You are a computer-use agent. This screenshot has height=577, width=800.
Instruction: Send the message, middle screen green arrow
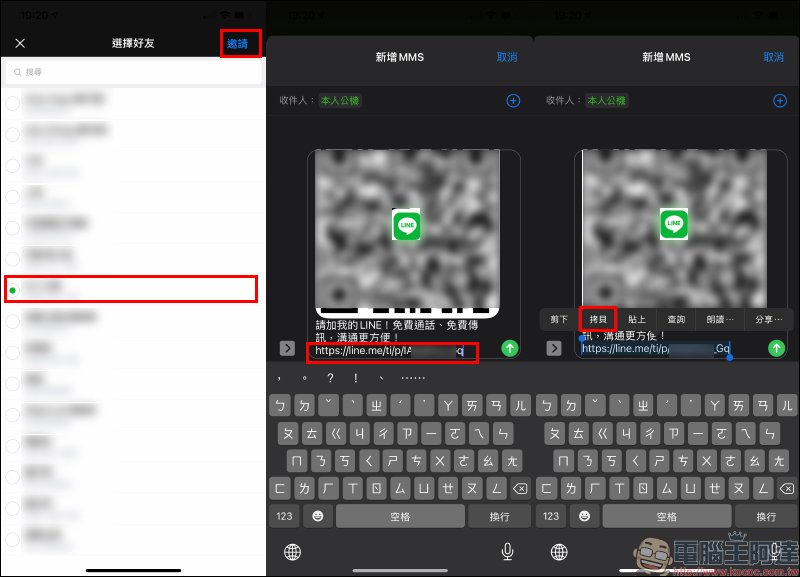(x=510, y=348)
